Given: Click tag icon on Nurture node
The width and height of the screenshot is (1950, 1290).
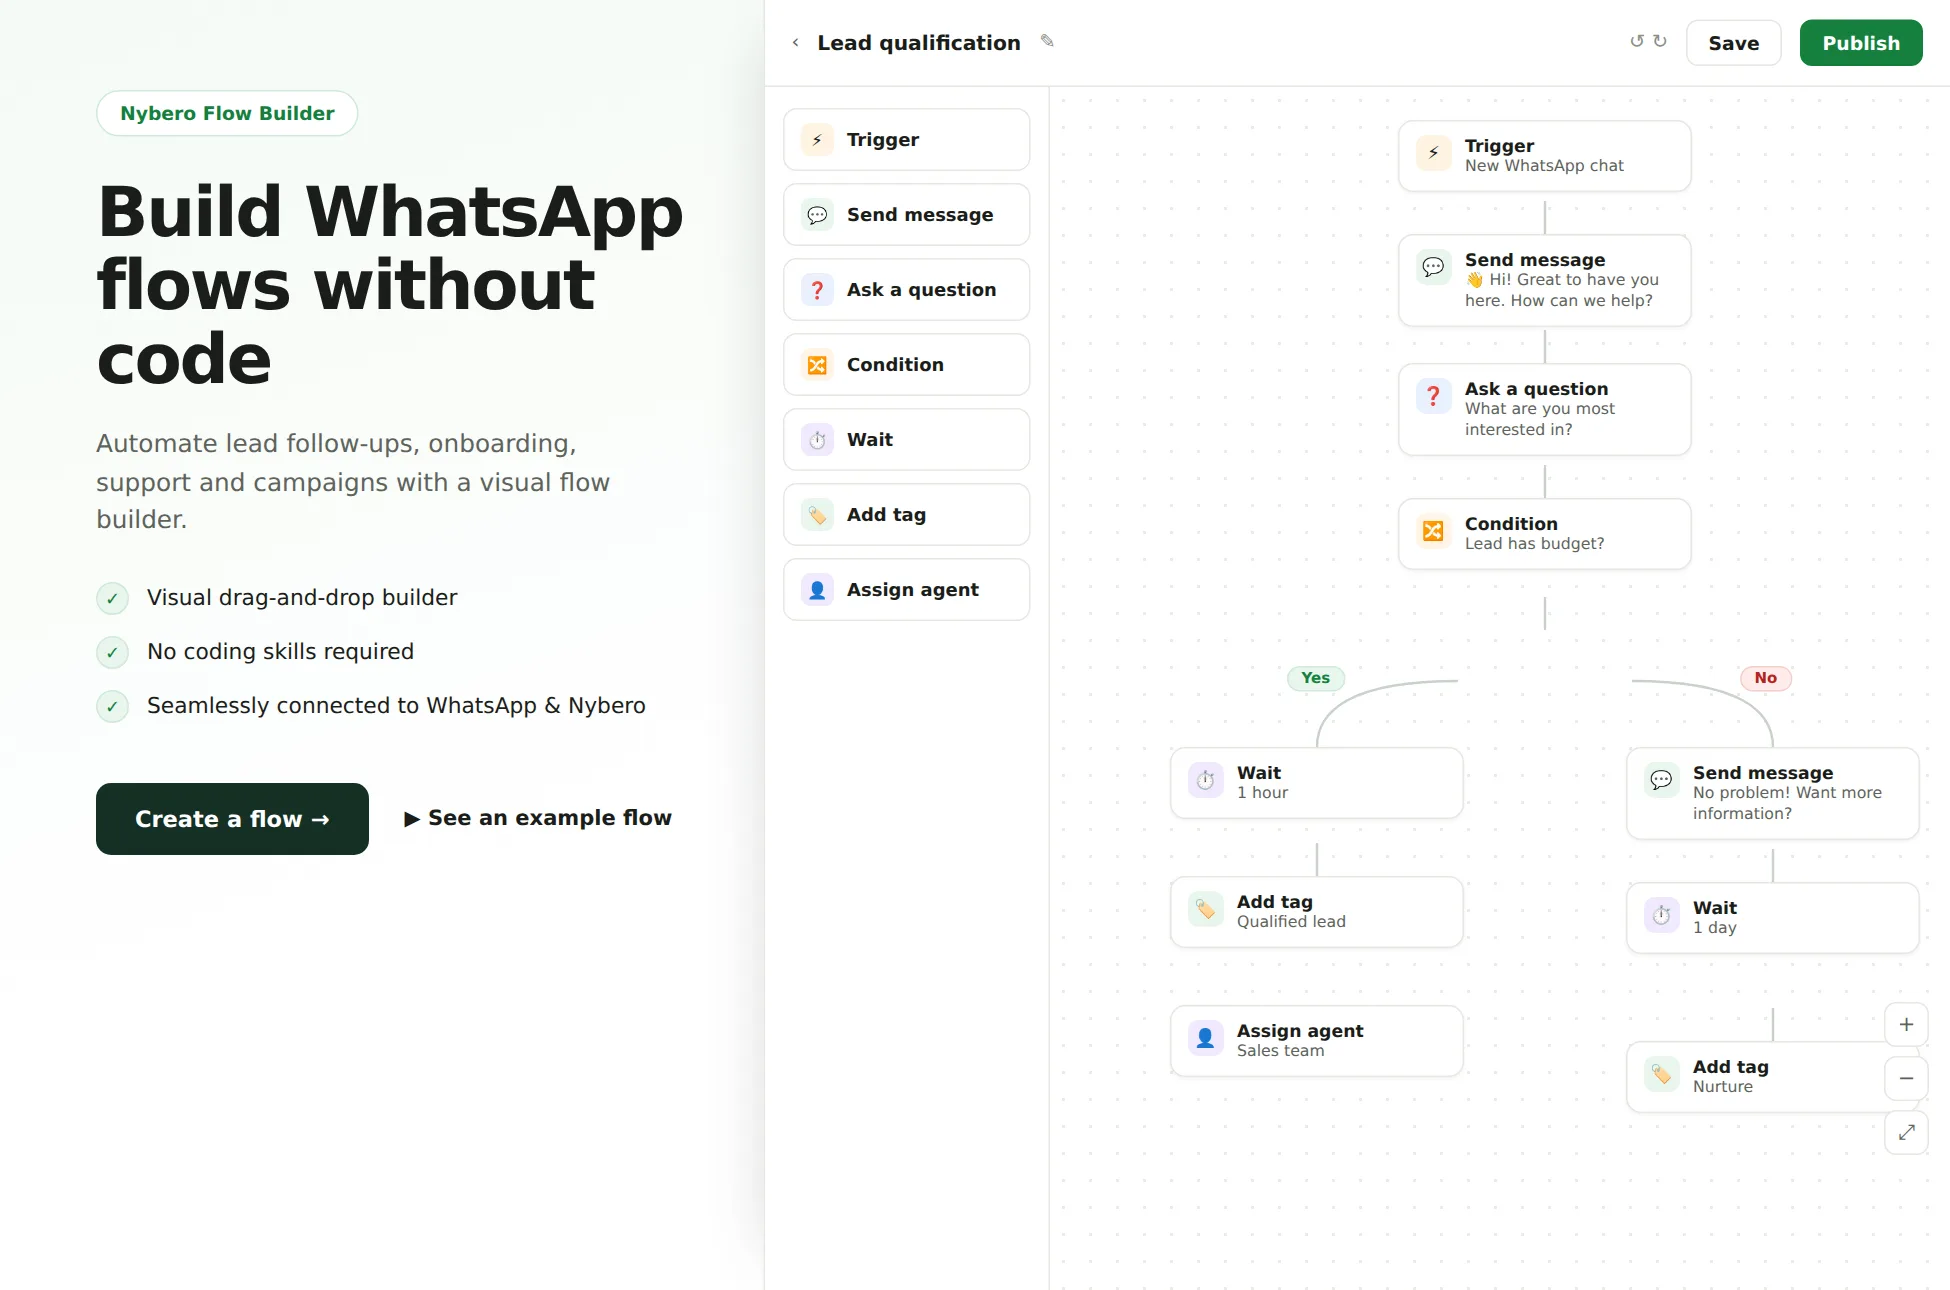Looking at the screenshot, I should (x=1661, y=1074).
